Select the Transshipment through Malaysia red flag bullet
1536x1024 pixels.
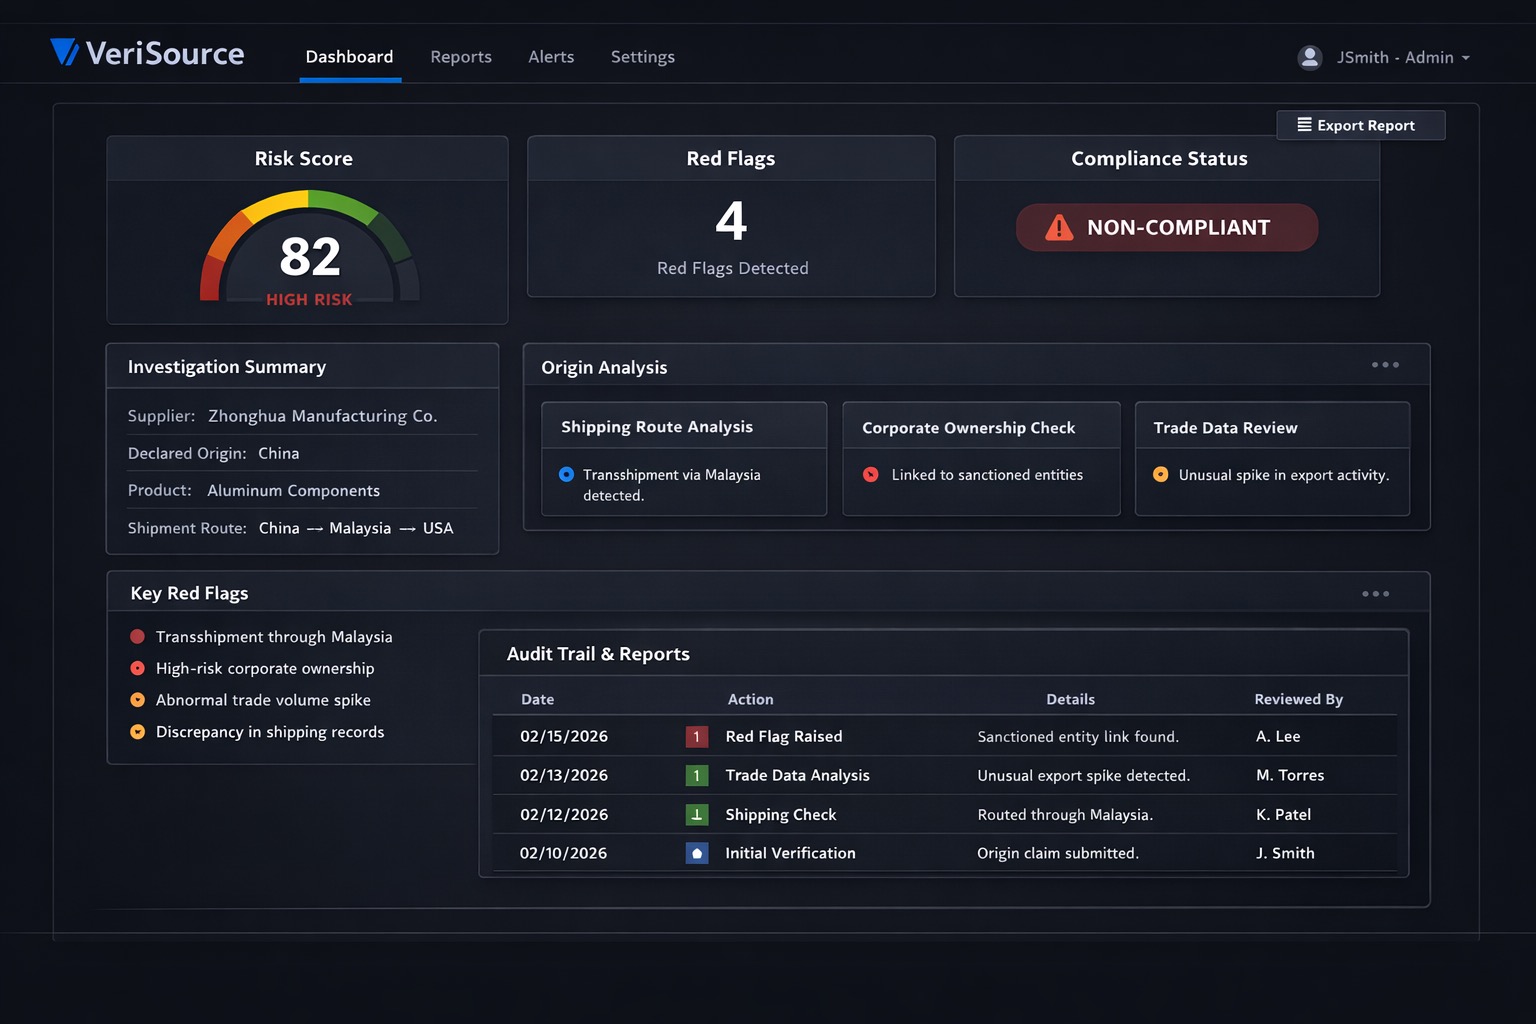coord(138,637)
